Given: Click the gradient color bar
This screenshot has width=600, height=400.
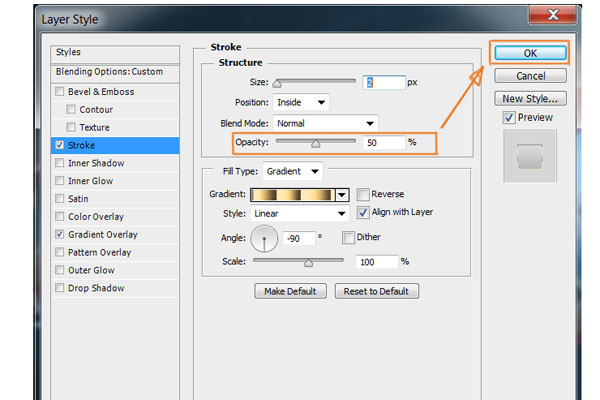Looking at the screenshot, I should tap(293, 195).
